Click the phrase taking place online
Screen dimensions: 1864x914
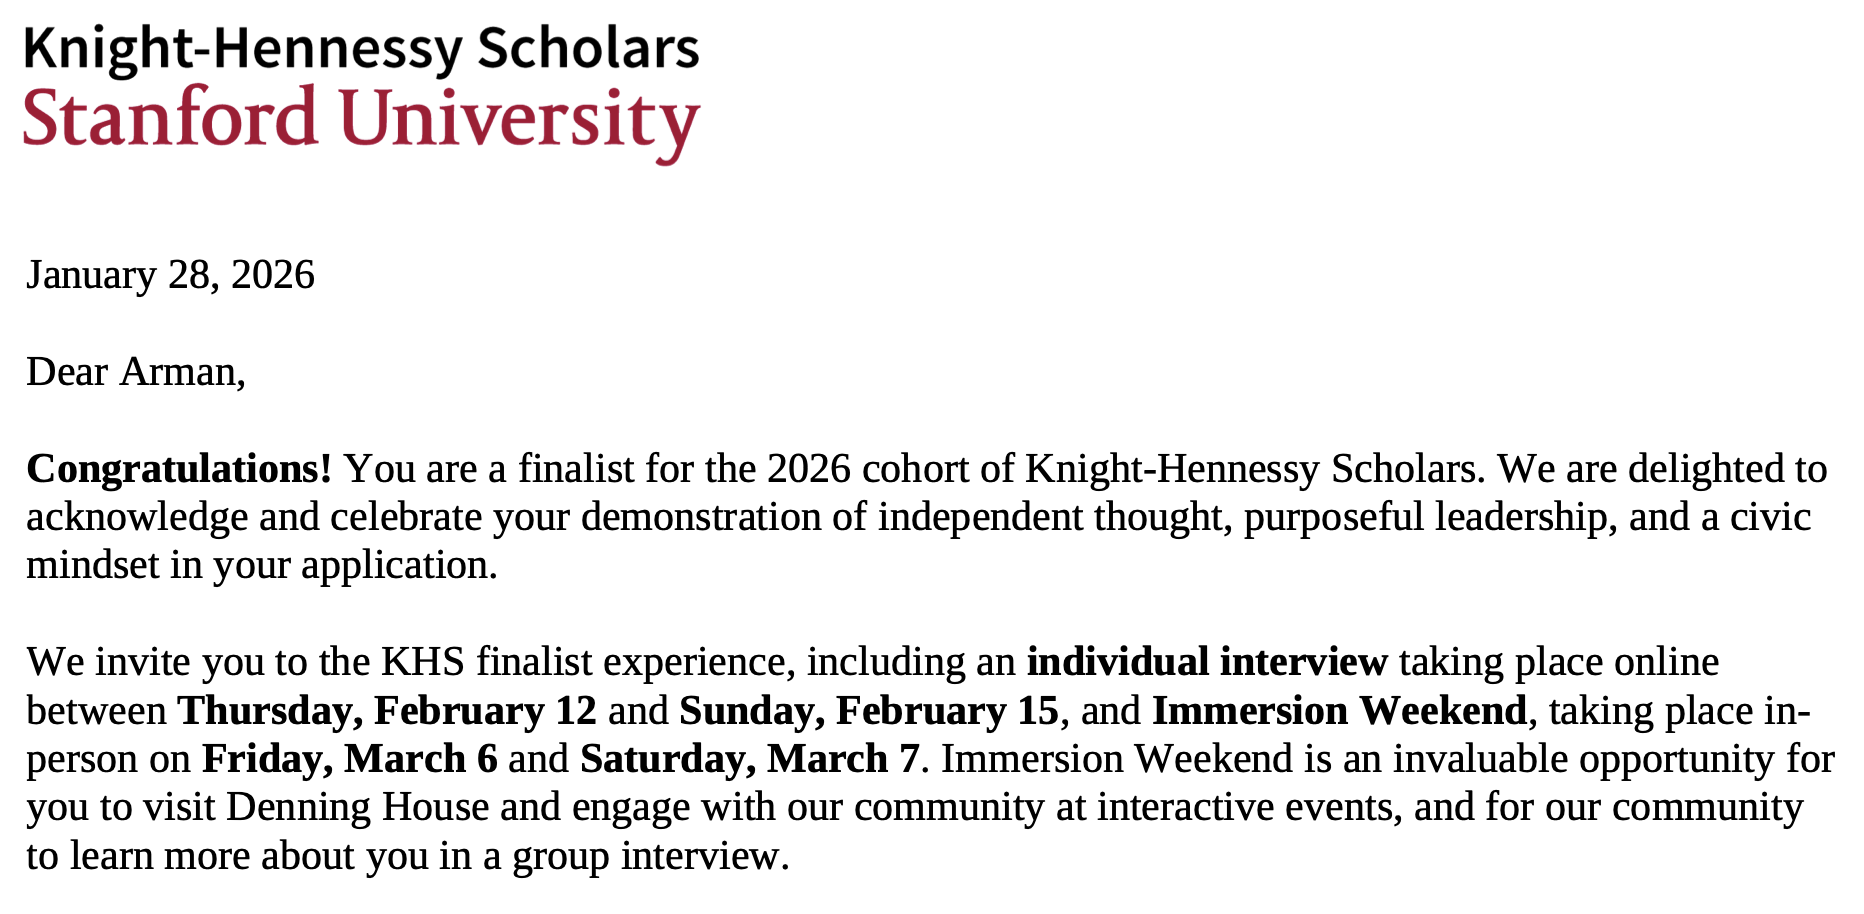coord(1558,662)
